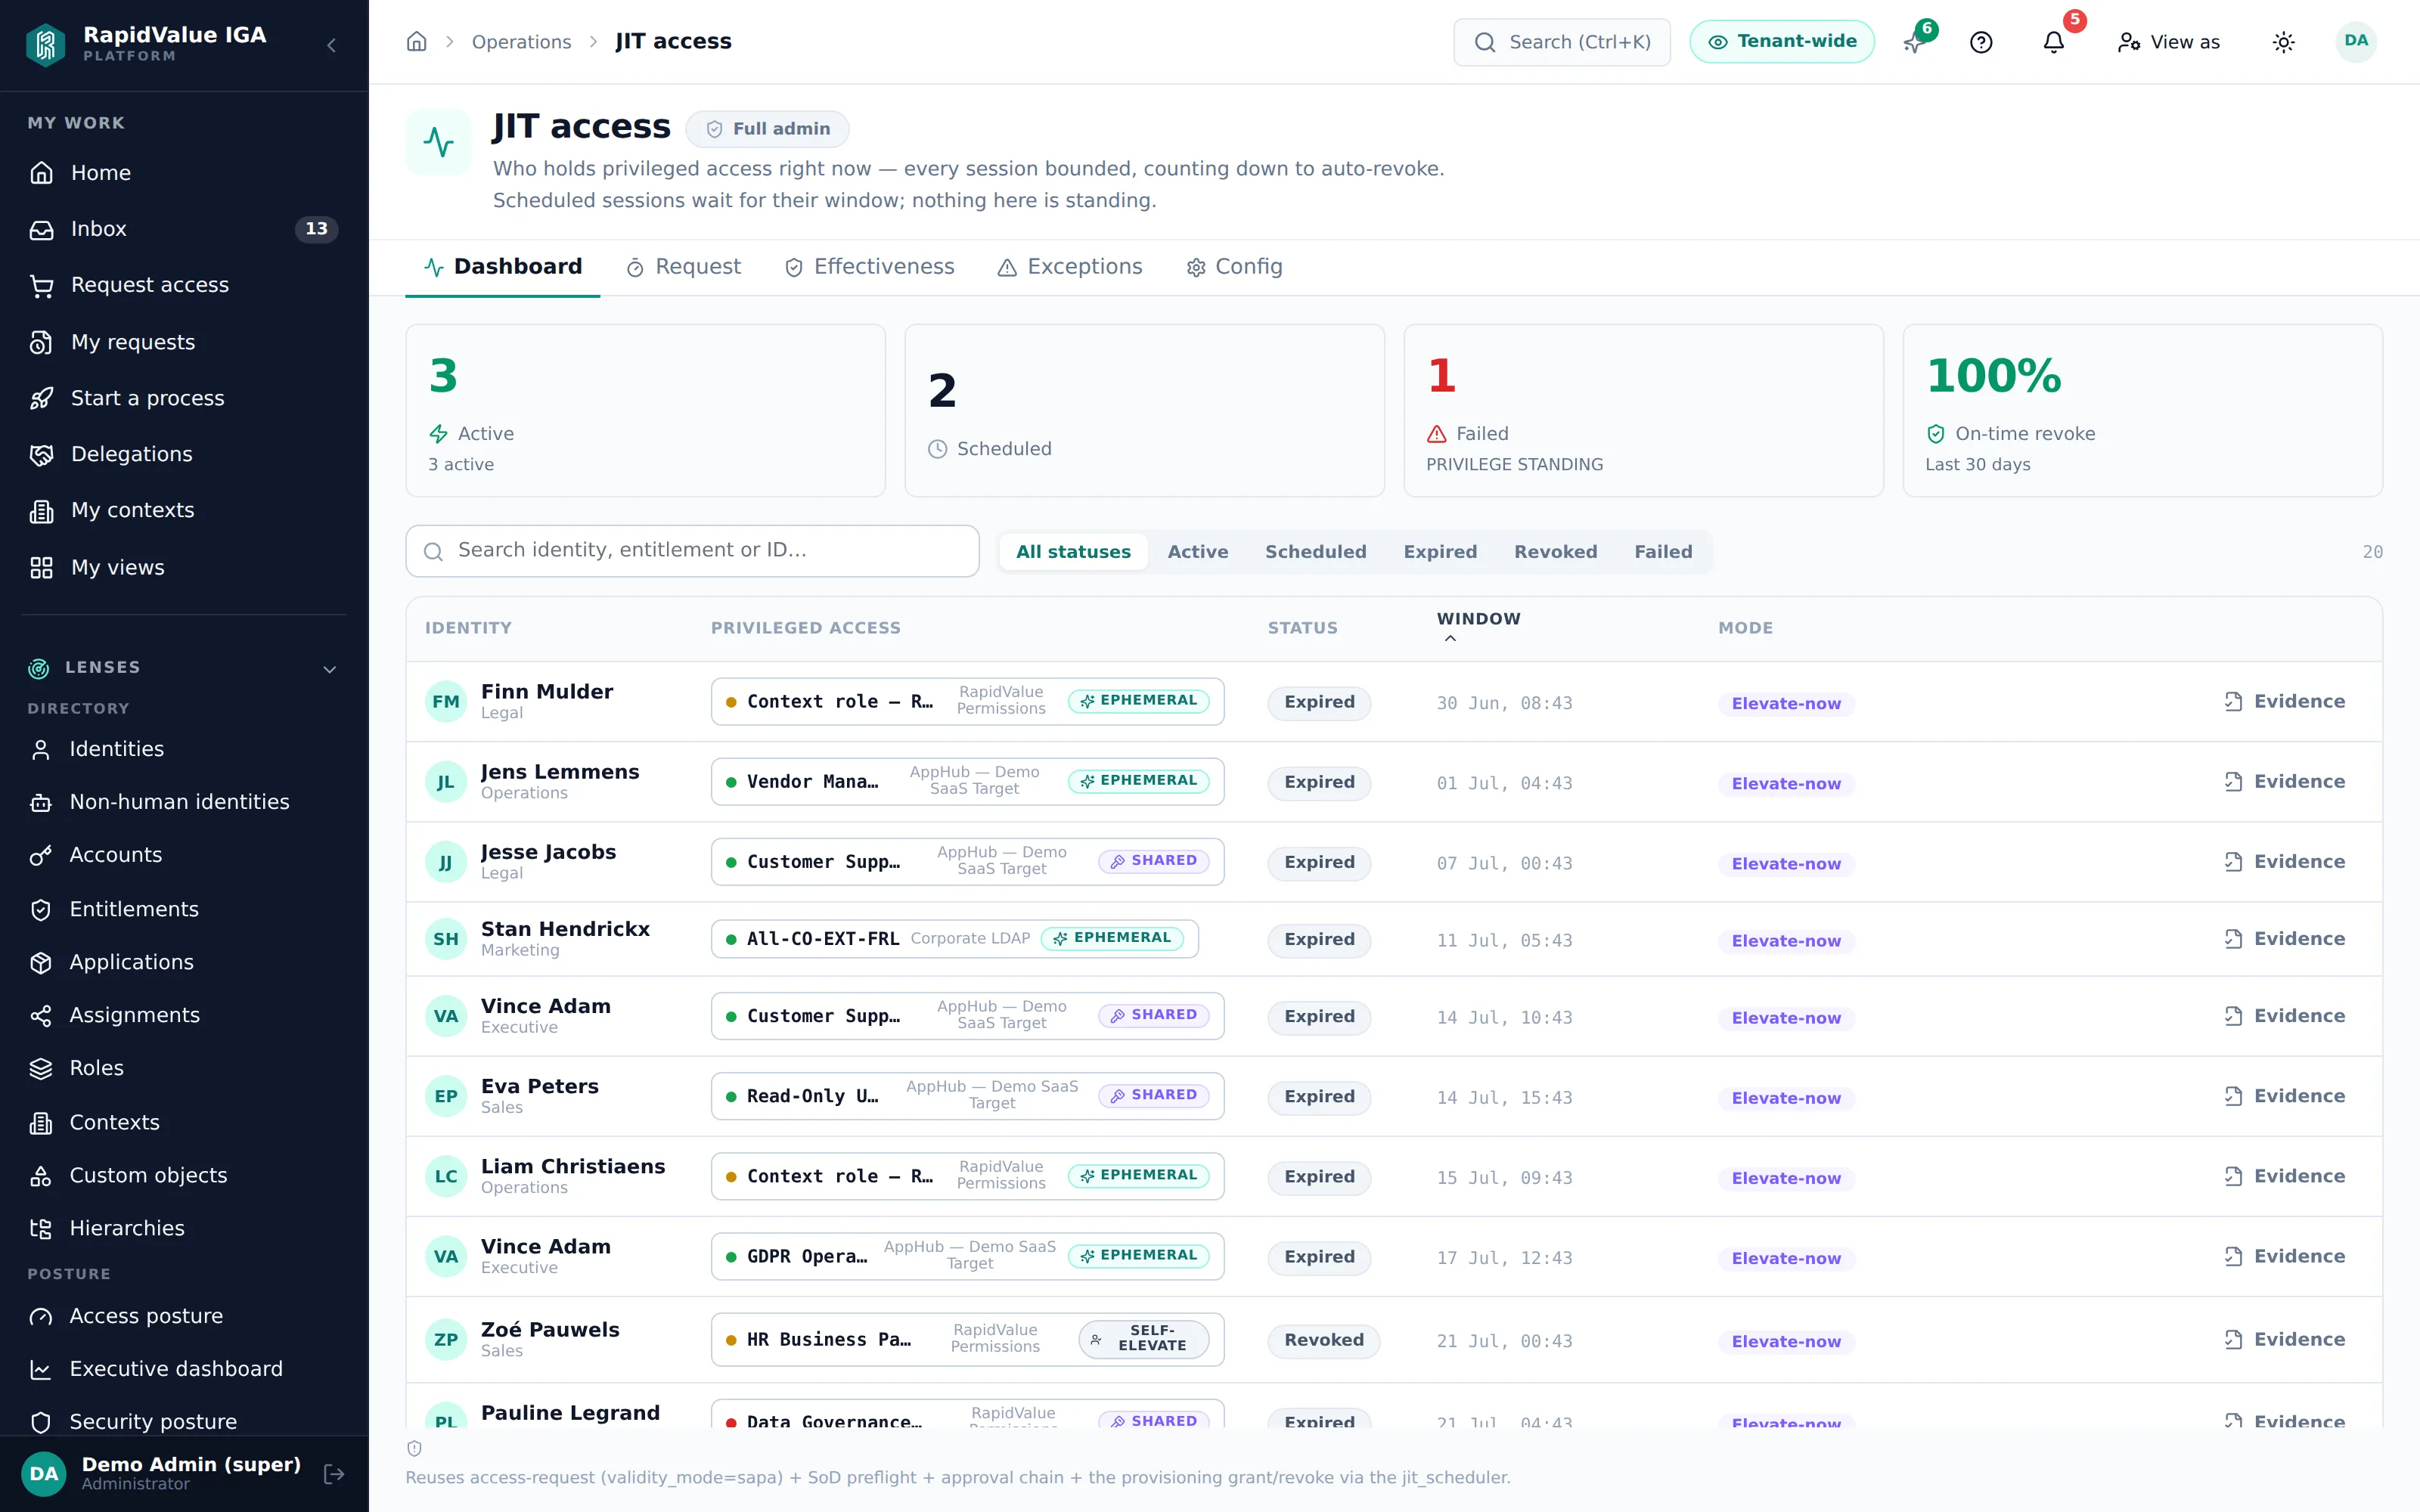Filter sessions by Failed status

point(1663,552)
